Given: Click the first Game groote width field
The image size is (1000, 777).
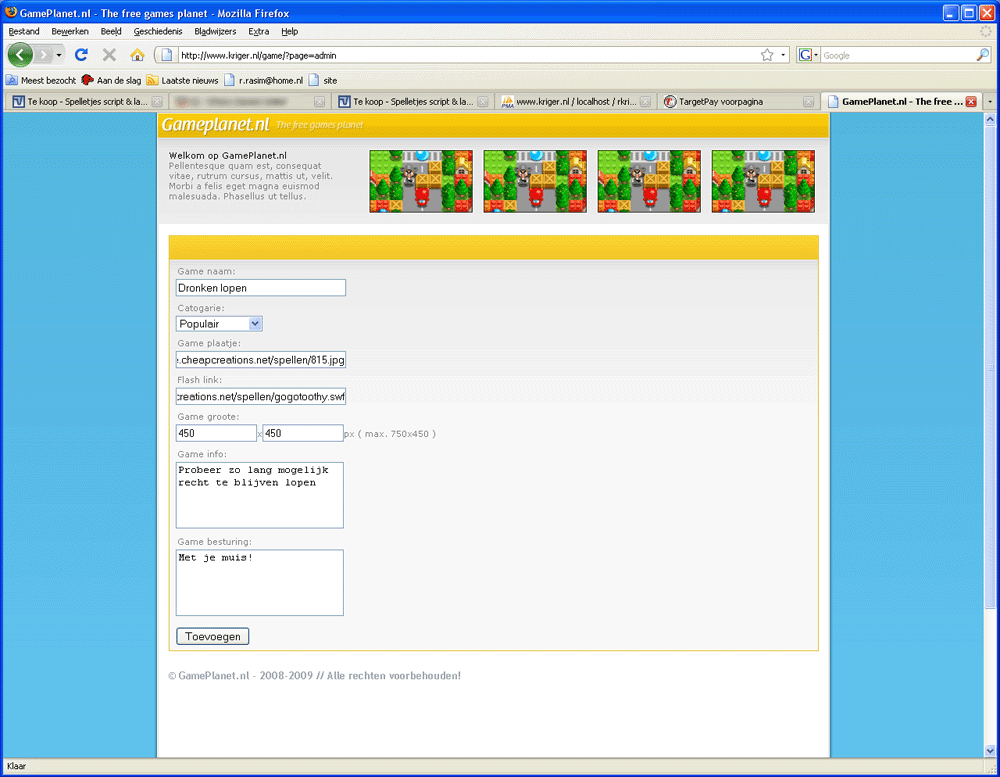Looking at the screenshot, I should pyautogui.click(x=216, y=433).
